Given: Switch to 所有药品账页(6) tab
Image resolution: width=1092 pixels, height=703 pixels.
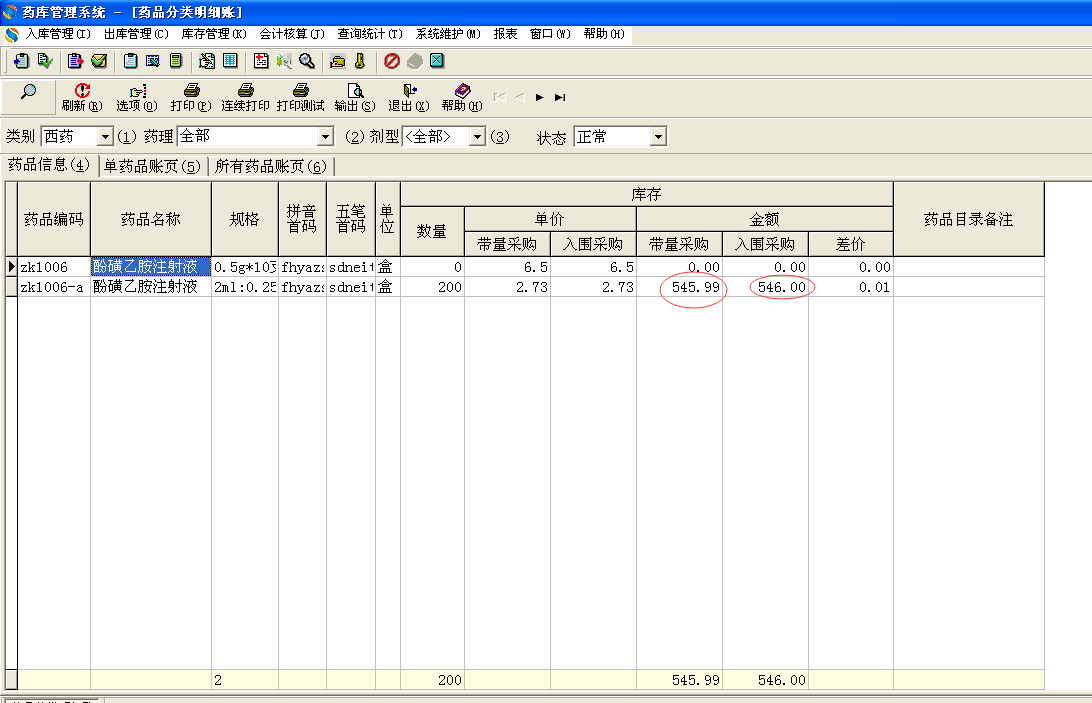Looking at the screenshot, I should (x=270, y=167).
